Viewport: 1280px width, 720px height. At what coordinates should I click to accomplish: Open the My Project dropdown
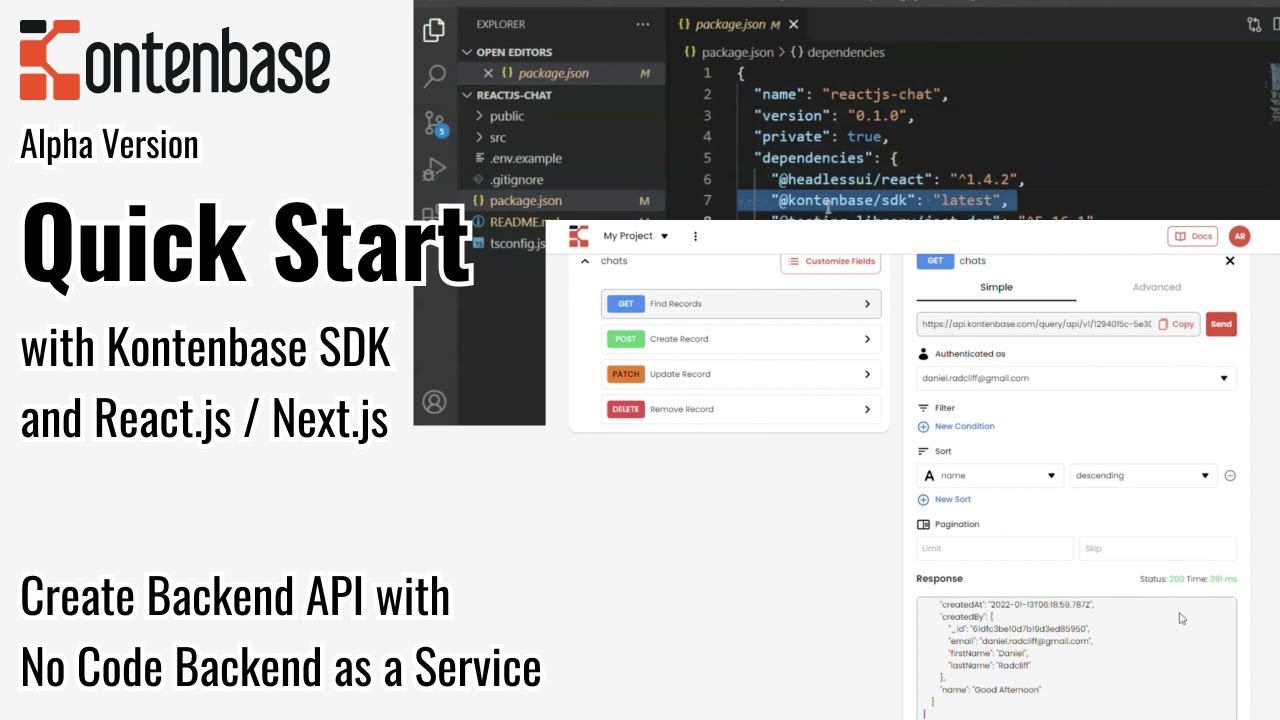636,236
